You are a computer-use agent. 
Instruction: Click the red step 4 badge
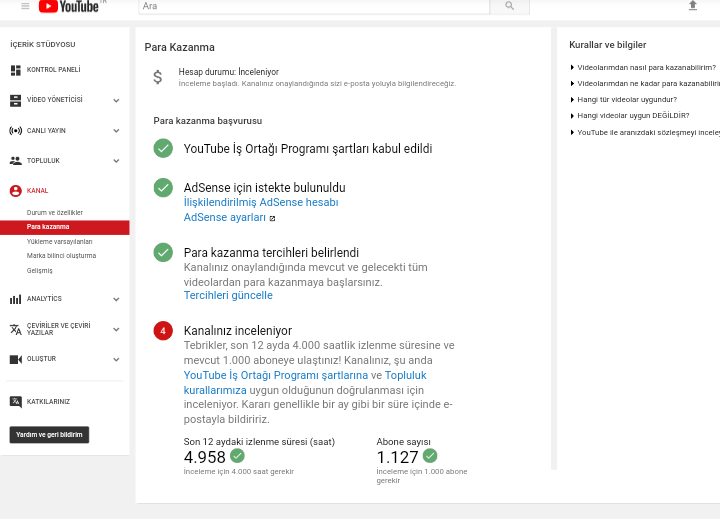coord(163,331)
